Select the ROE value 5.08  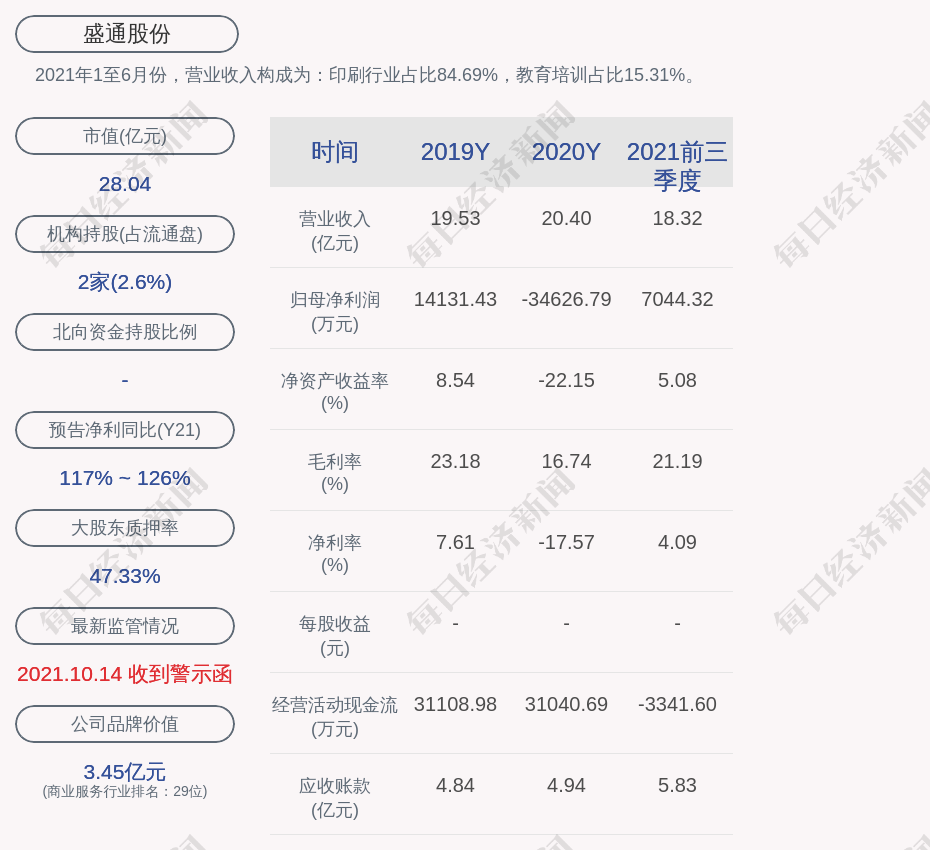pyautogui.click(x=677, y=380)
